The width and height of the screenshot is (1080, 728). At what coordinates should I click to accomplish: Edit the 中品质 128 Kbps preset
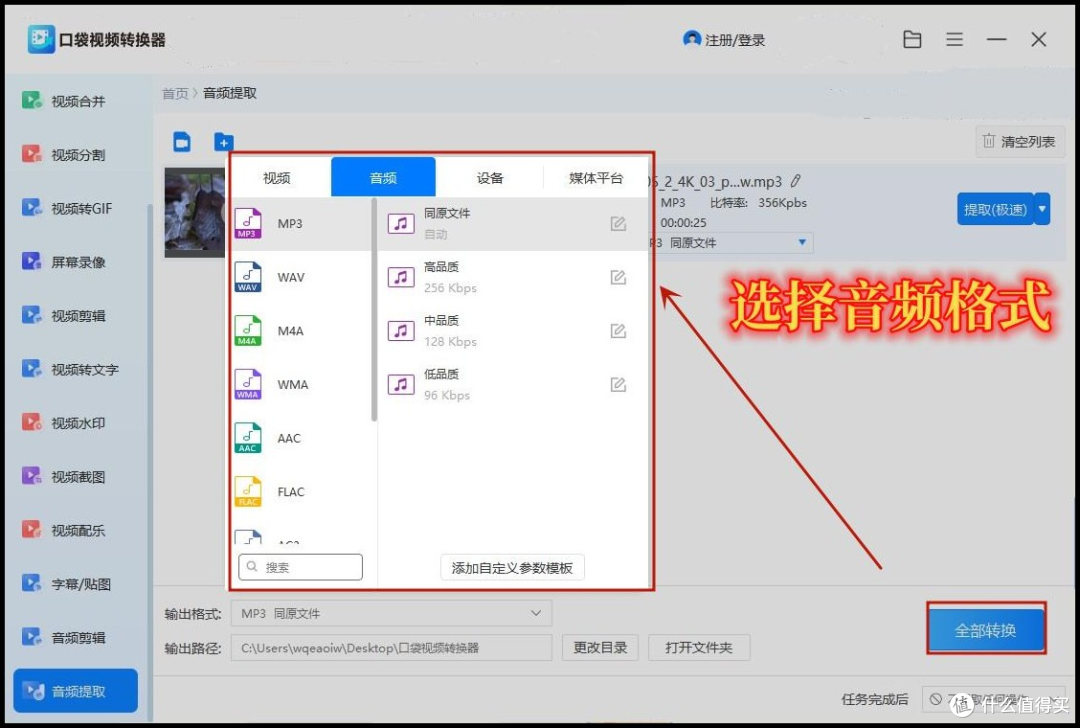(x=618, y=331)
